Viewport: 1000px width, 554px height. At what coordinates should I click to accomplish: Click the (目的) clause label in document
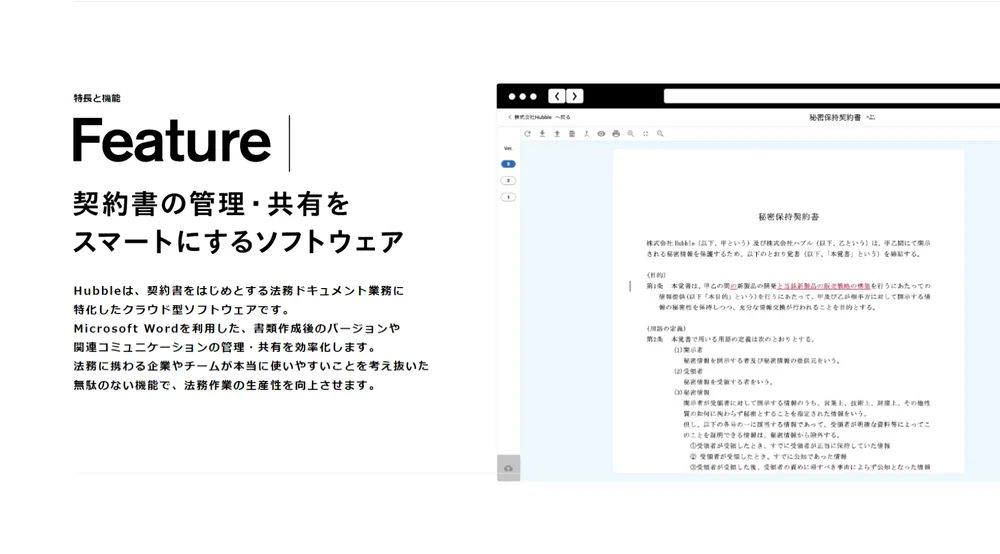[656, 275]
